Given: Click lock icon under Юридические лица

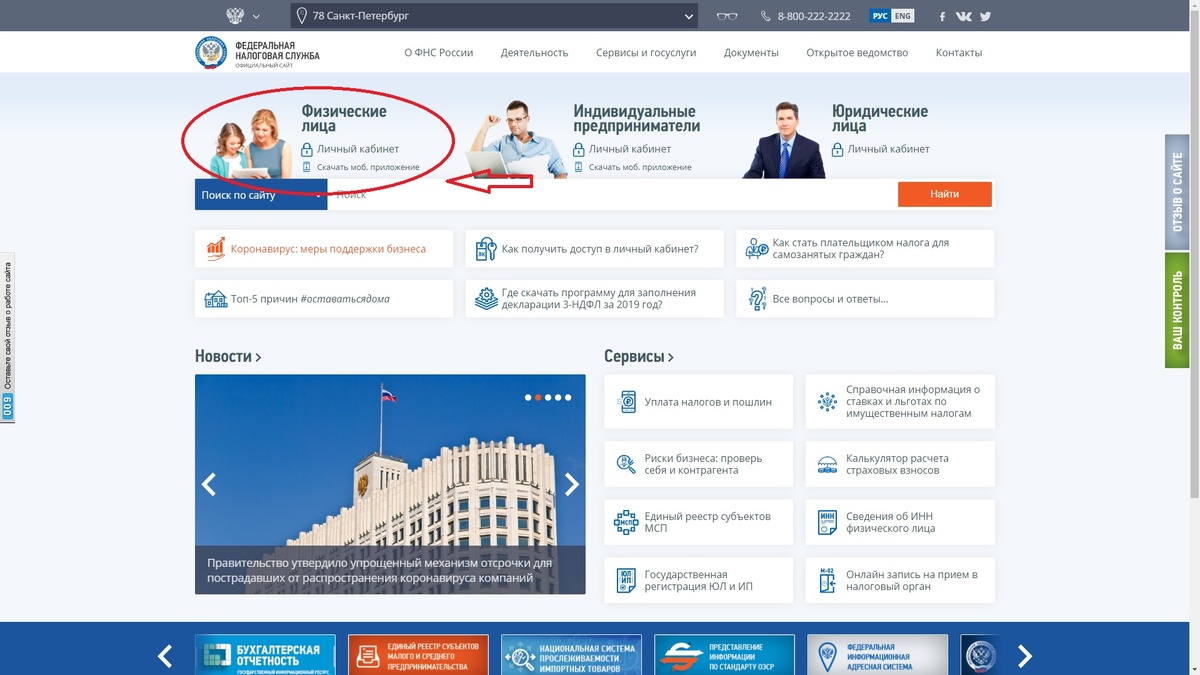Looking at the screenshot, I should pyautogui.click(x=837, y=149).
